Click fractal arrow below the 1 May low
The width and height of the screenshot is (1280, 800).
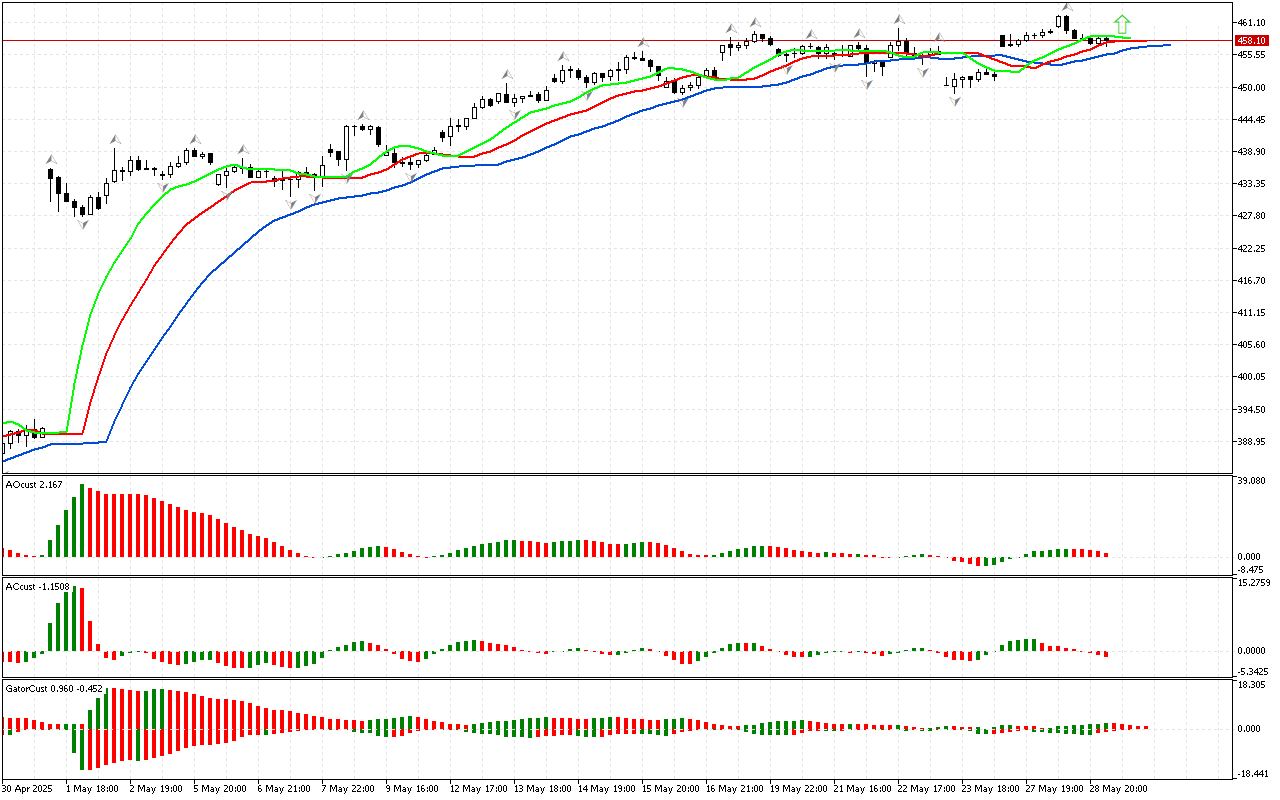tap(83, 224)
